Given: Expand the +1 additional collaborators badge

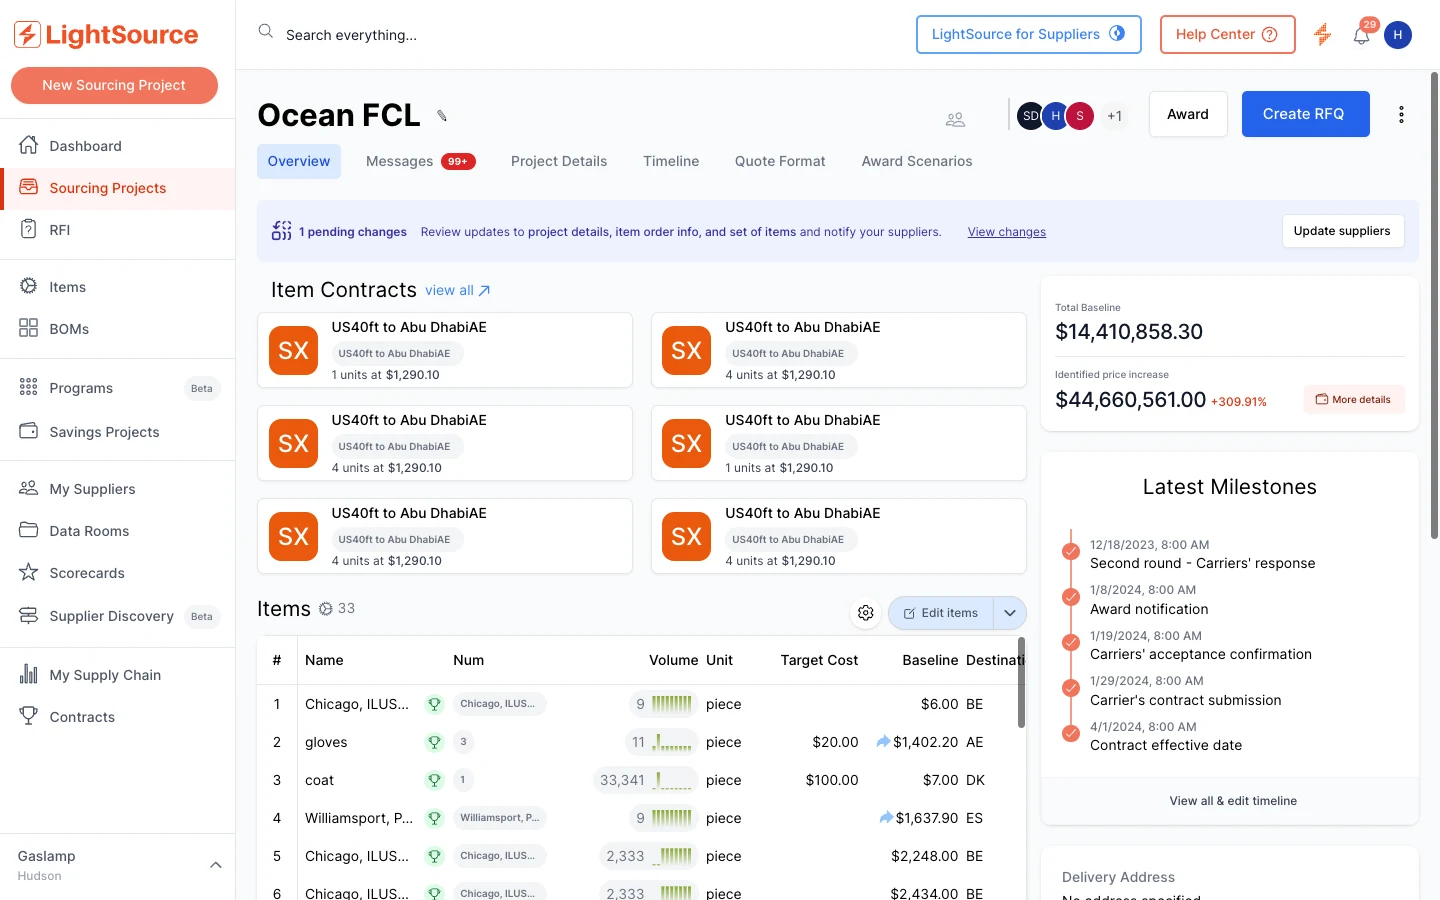Looking at the screenshot, I should 1114,116.
